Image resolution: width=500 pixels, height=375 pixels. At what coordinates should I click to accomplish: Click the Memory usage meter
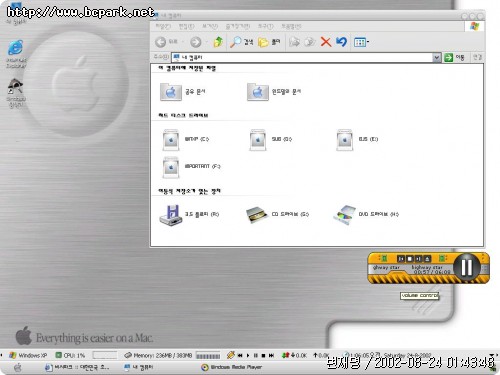[x=158, y=356]
